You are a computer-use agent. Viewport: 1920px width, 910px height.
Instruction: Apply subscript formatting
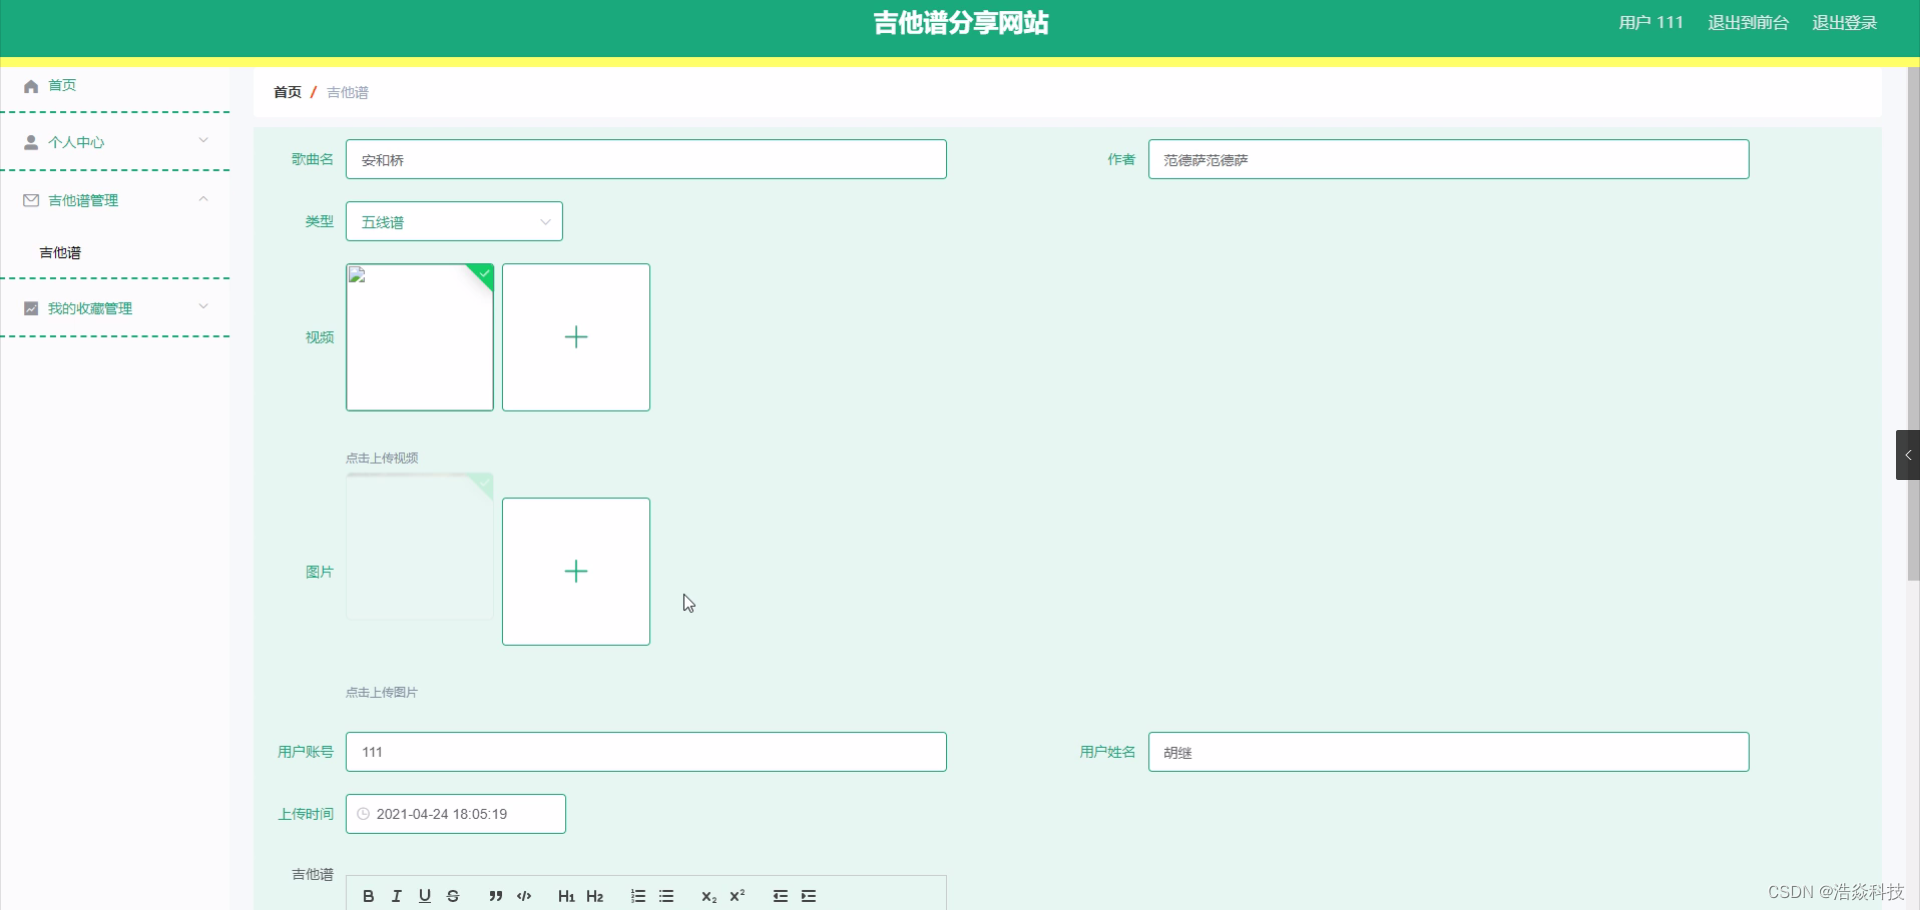[709, 896]
